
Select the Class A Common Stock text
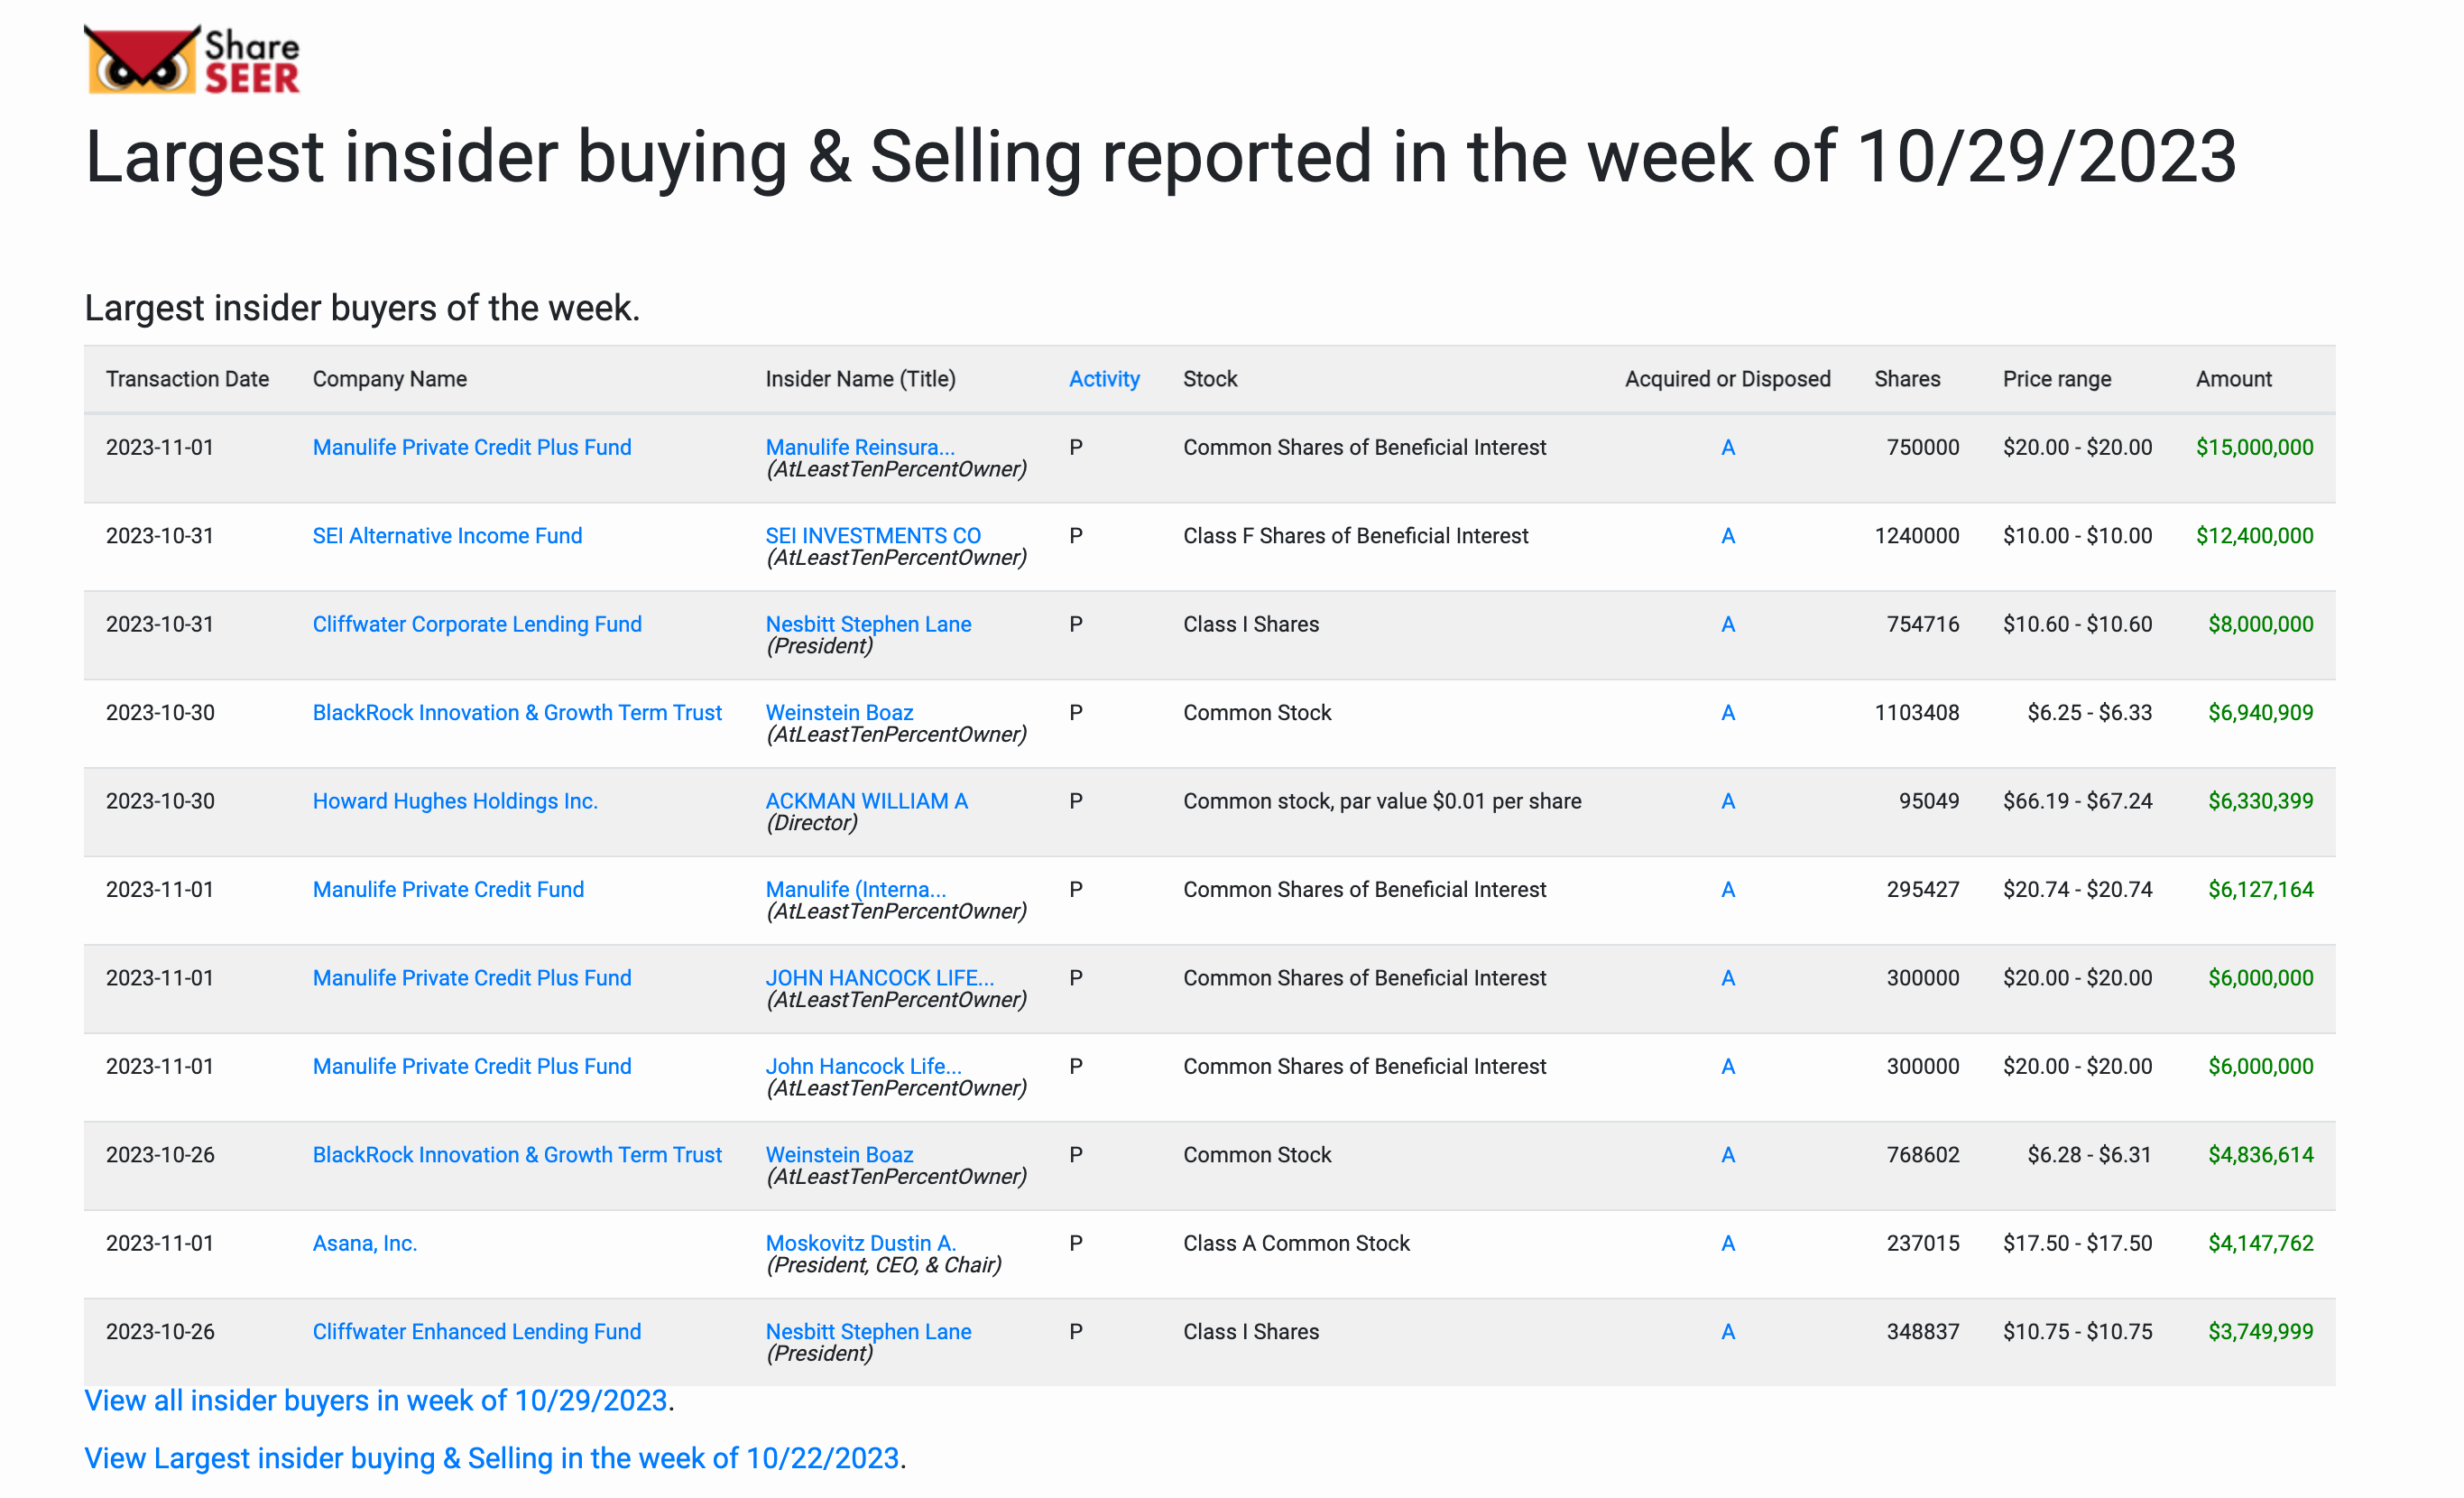1296,1243
